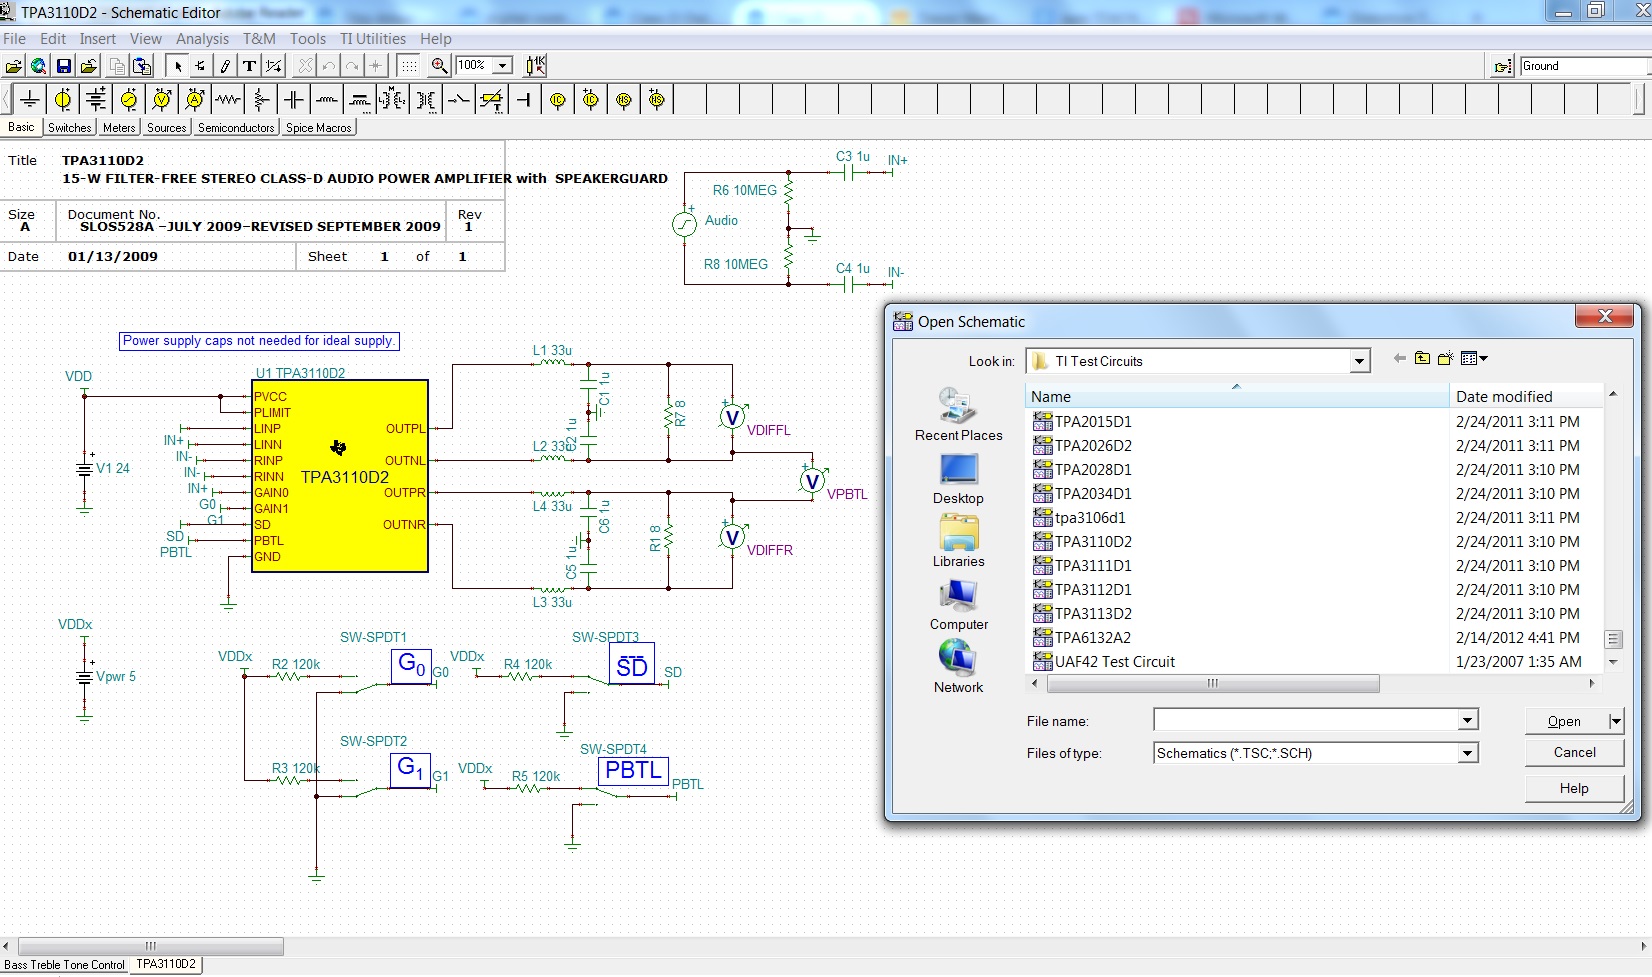Place a switch component from Basic toolbar

click(459, 99)
